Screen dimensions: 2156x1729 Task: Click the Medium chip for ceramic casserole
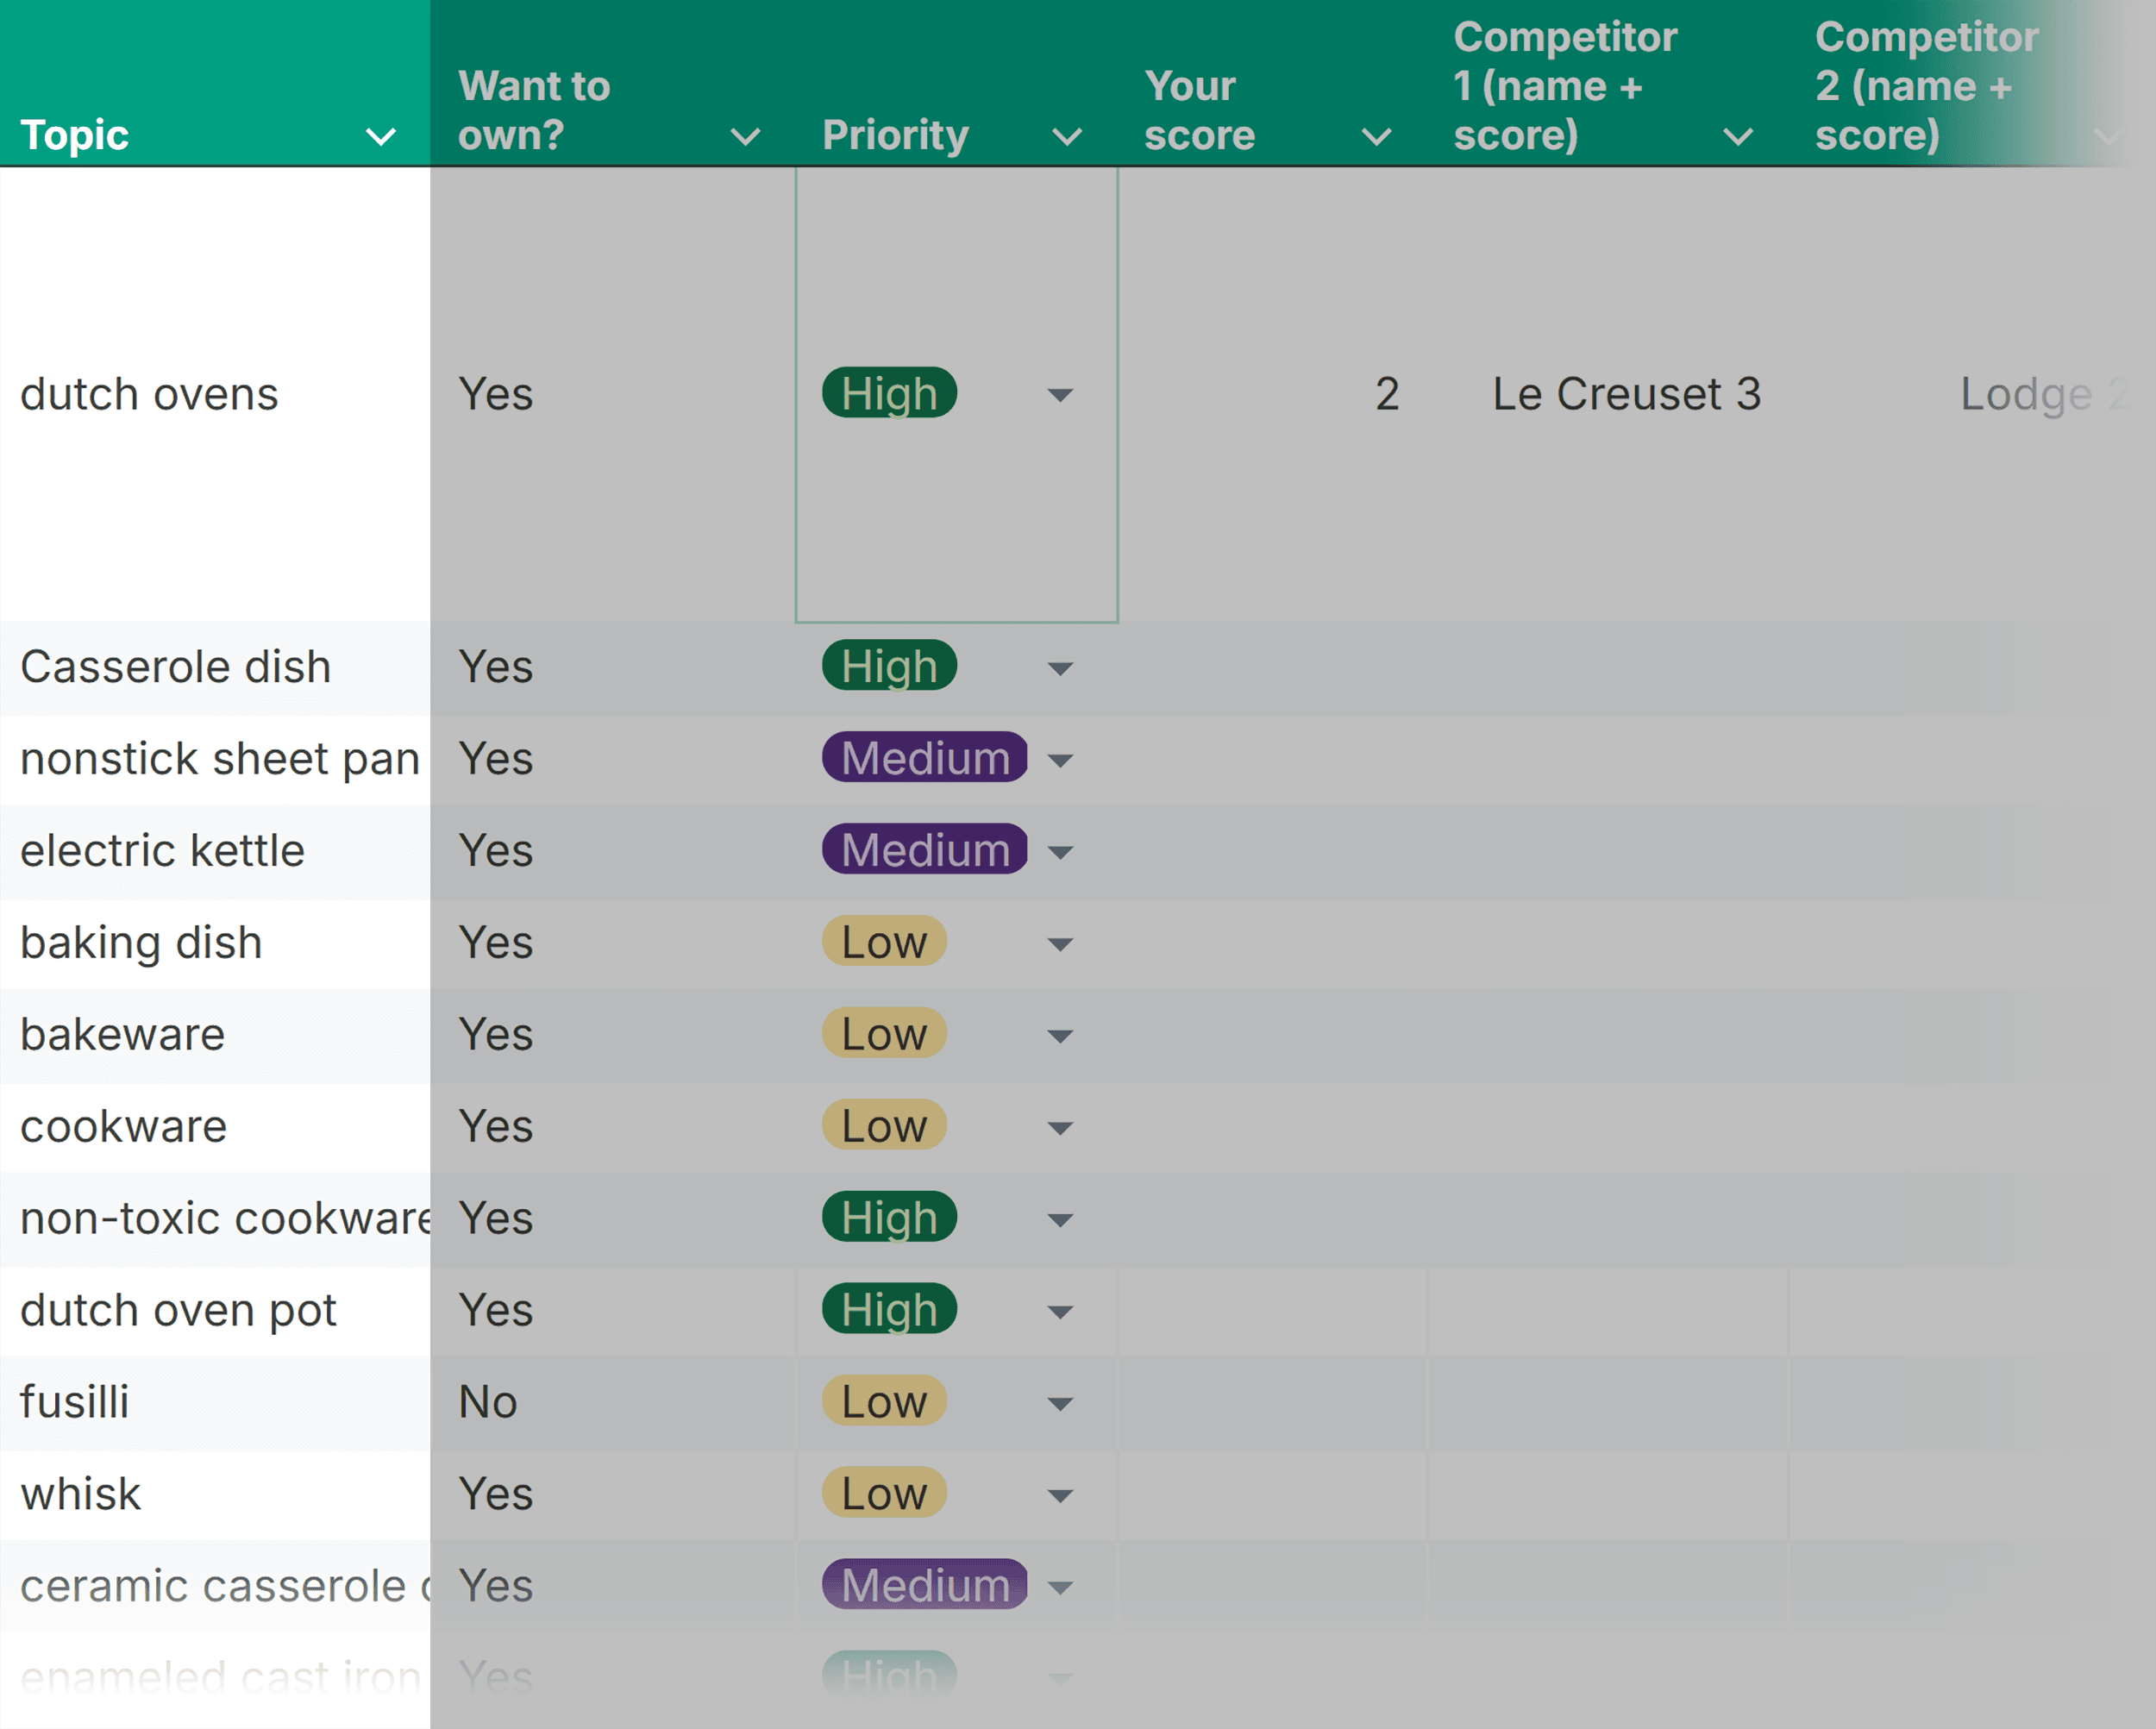pos(924,1585)
